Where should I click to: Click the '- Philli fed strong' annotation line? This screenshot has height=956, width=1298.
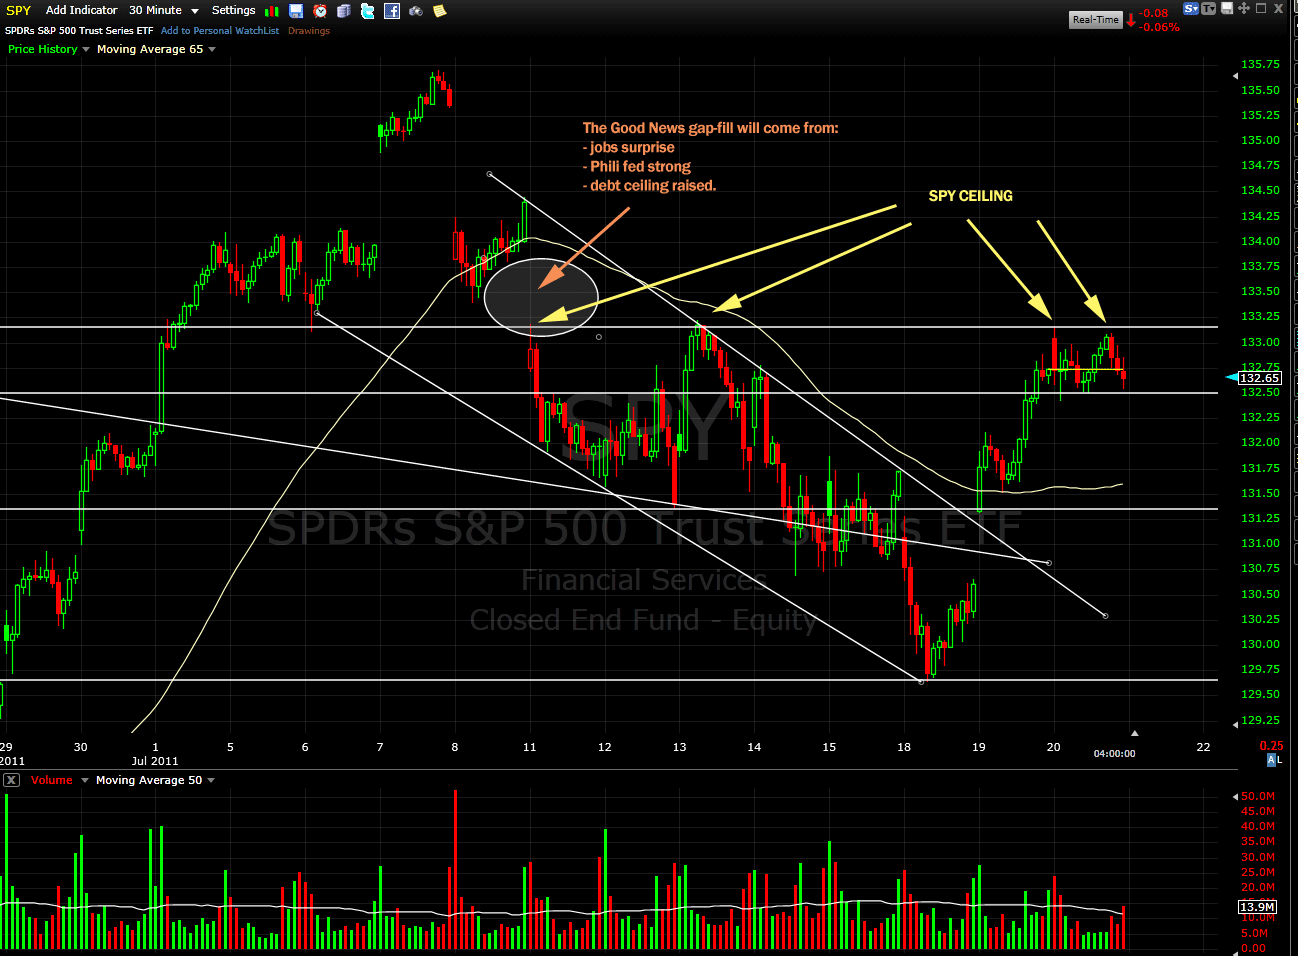637,167
